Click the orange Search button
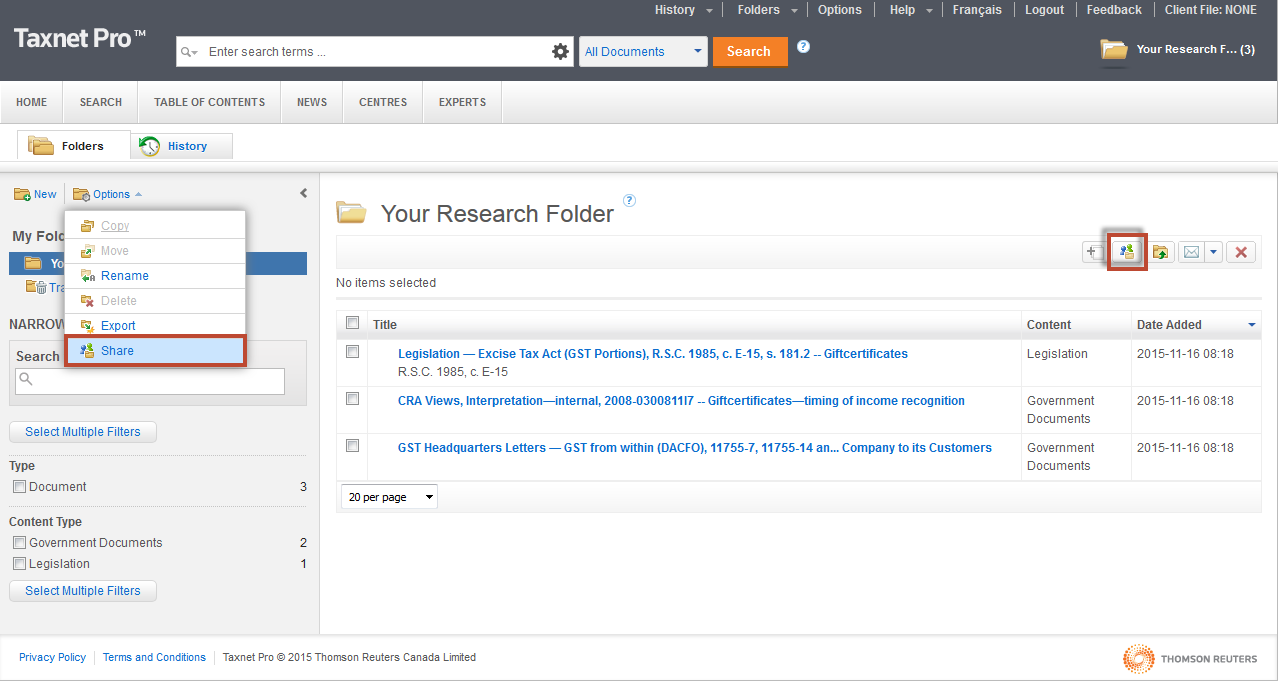 pyautogui.click(x=749, y=52)
